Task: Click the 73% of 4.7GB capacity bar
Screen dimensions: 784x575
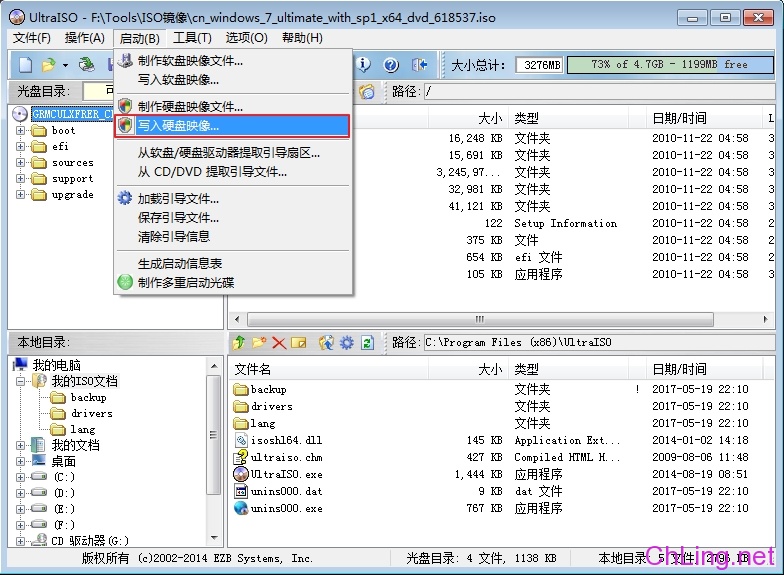Action: (670, 64)
